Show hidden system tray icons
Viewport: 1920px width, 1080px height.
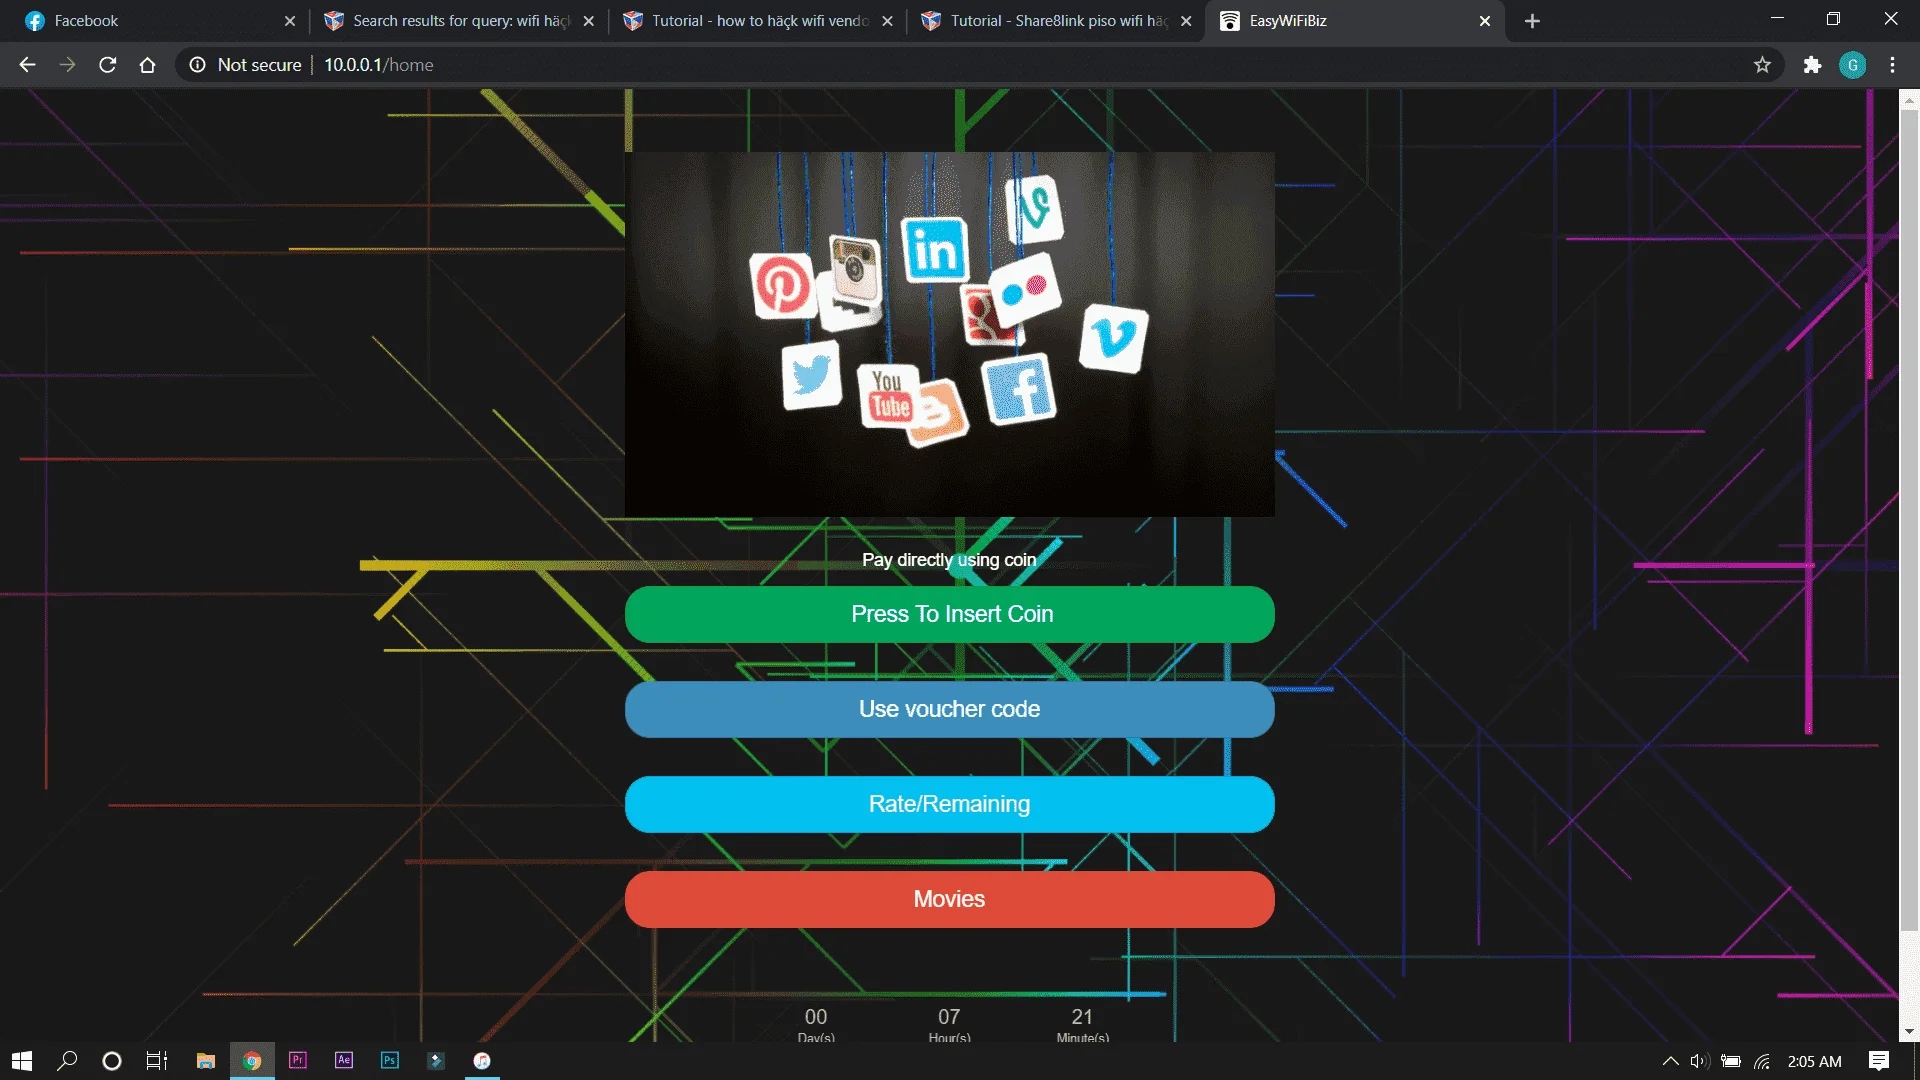tap(1670, 1061)
